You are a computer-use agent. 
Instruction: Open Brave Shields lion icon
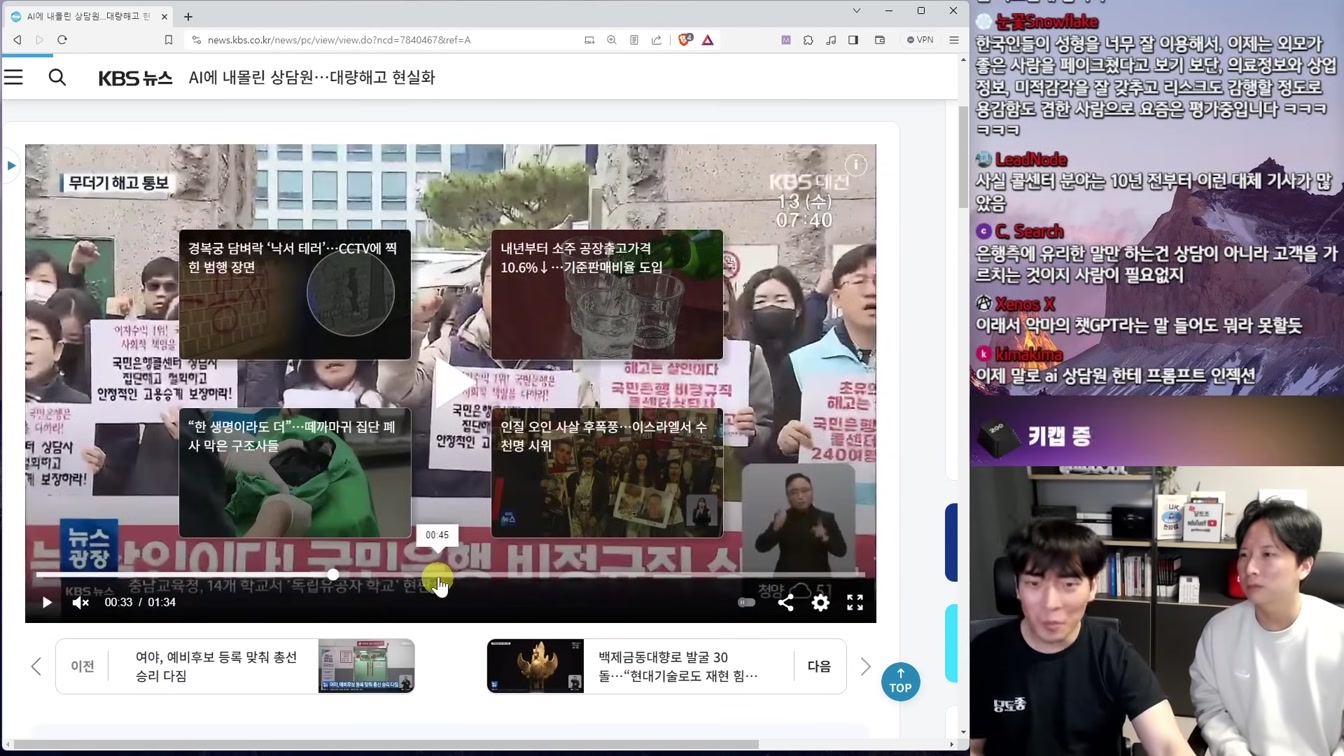685,40
